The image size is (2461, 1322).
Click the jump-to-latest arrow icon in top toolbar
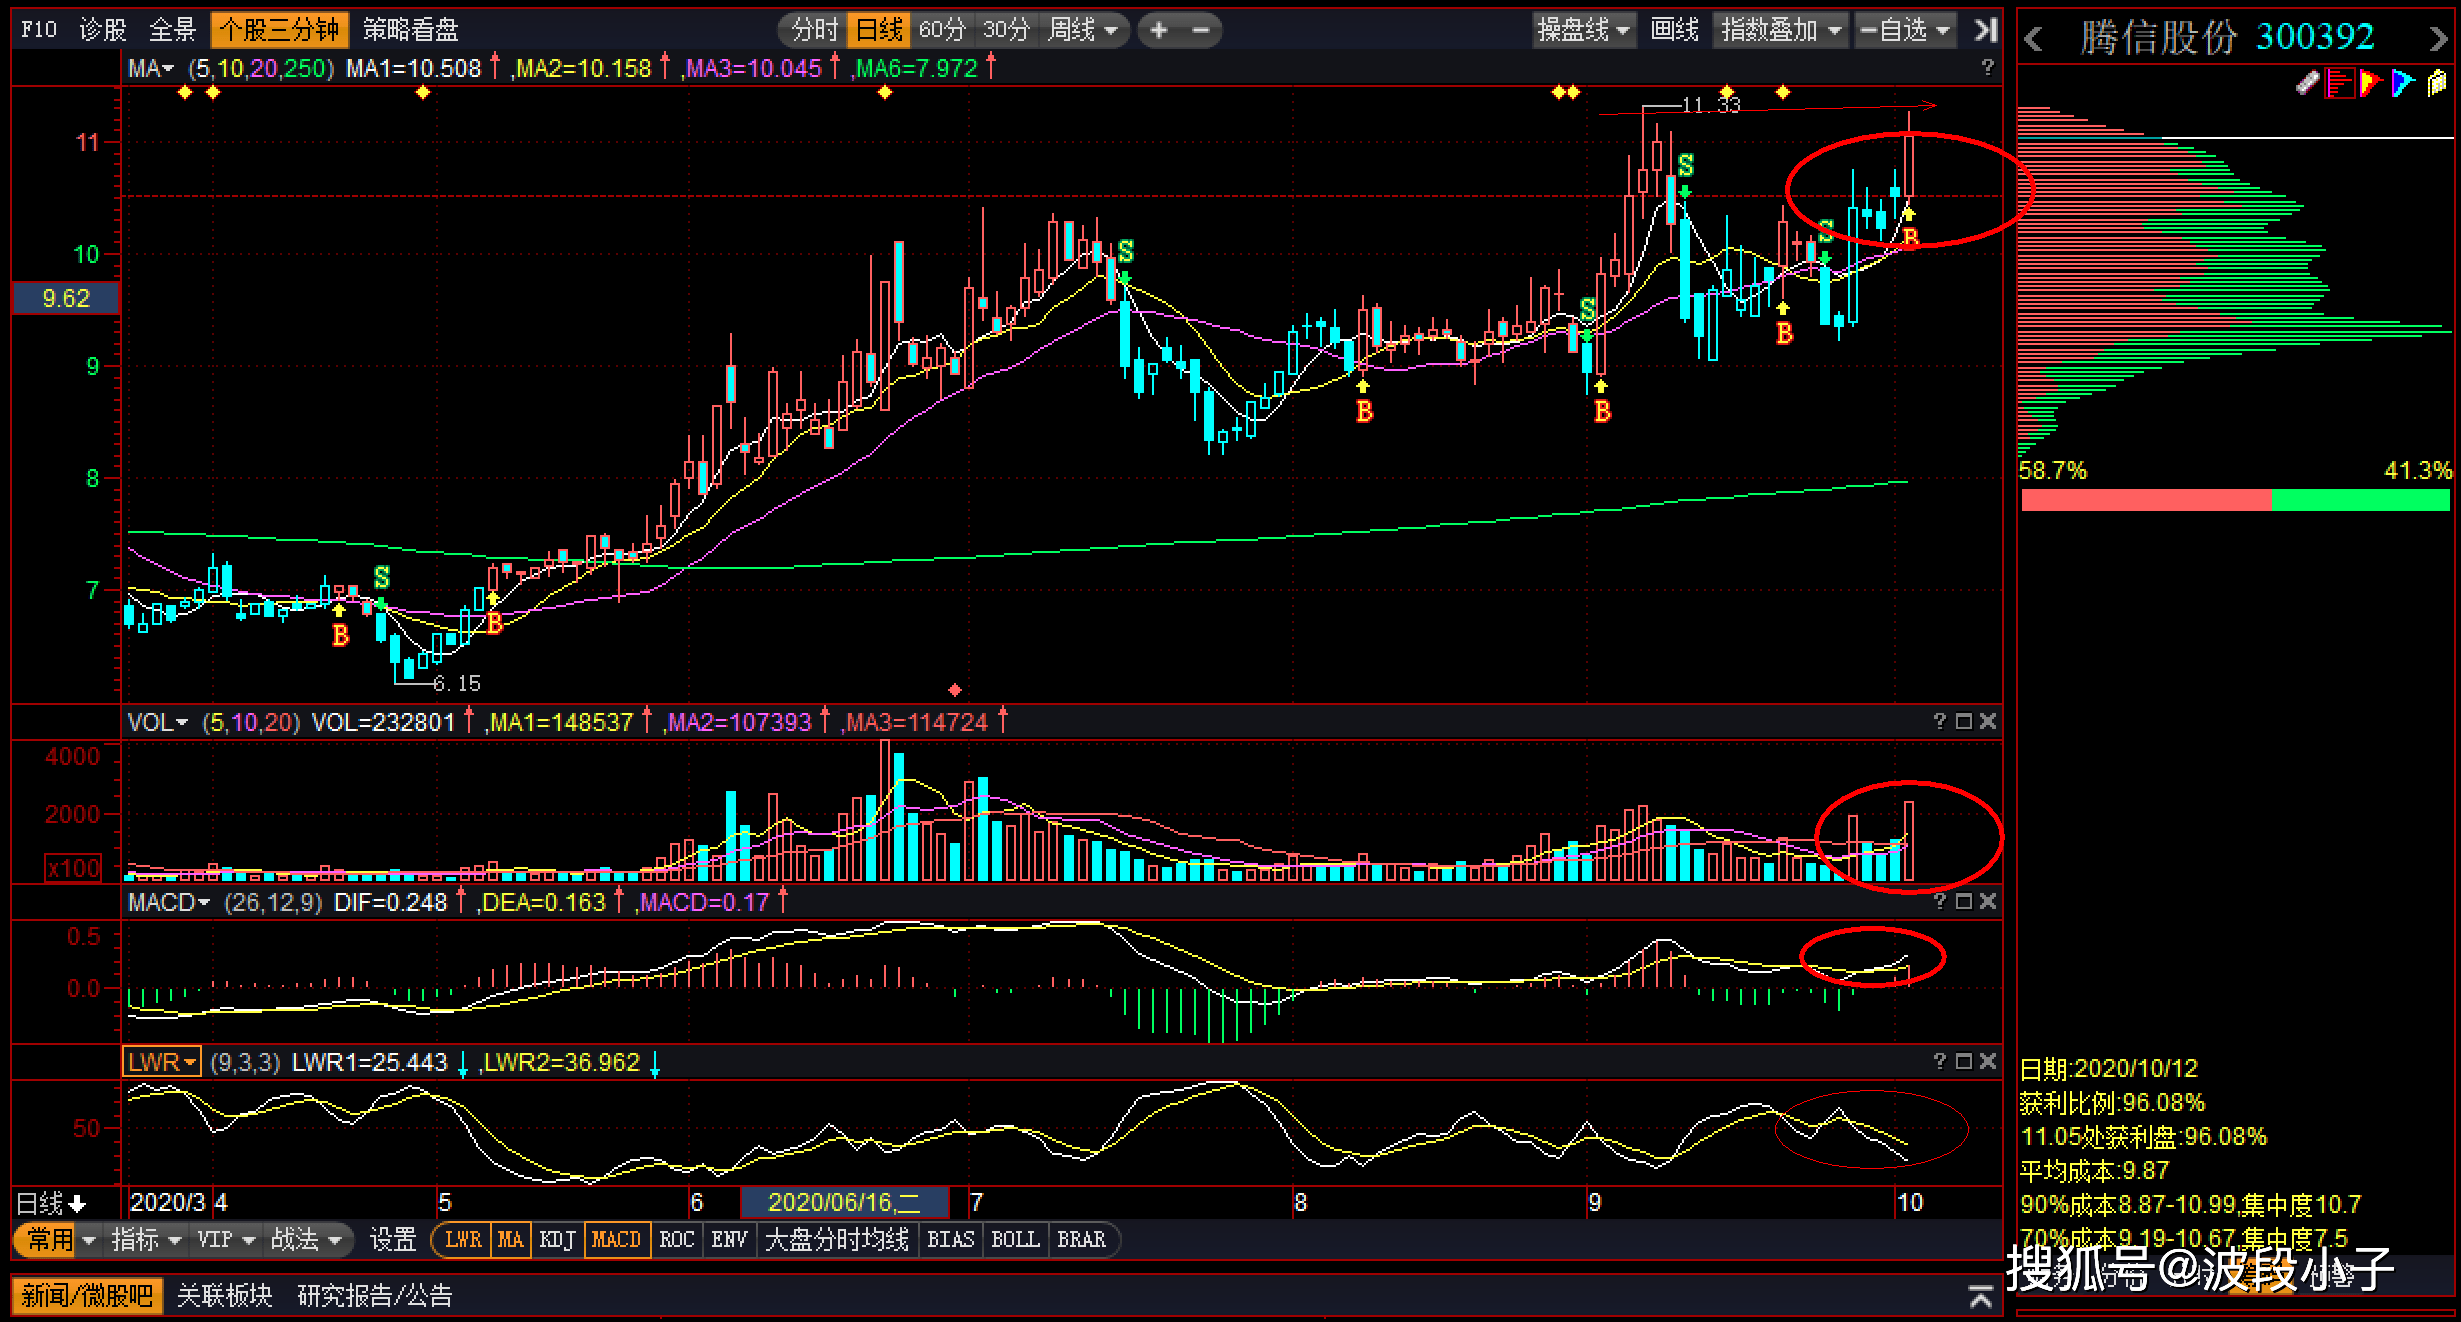pyautogui.click(x=1986, y=30)
